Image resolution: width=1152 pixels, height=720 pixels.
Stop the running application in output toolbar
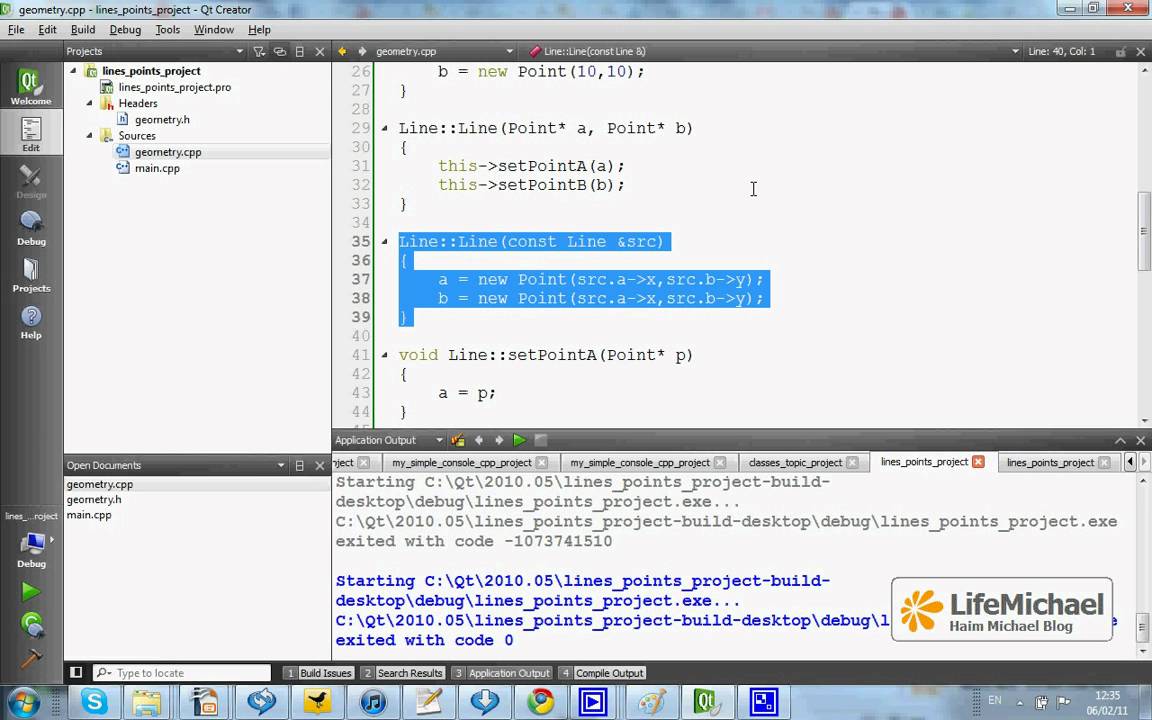pyautogui.click(x=541, y=440)
